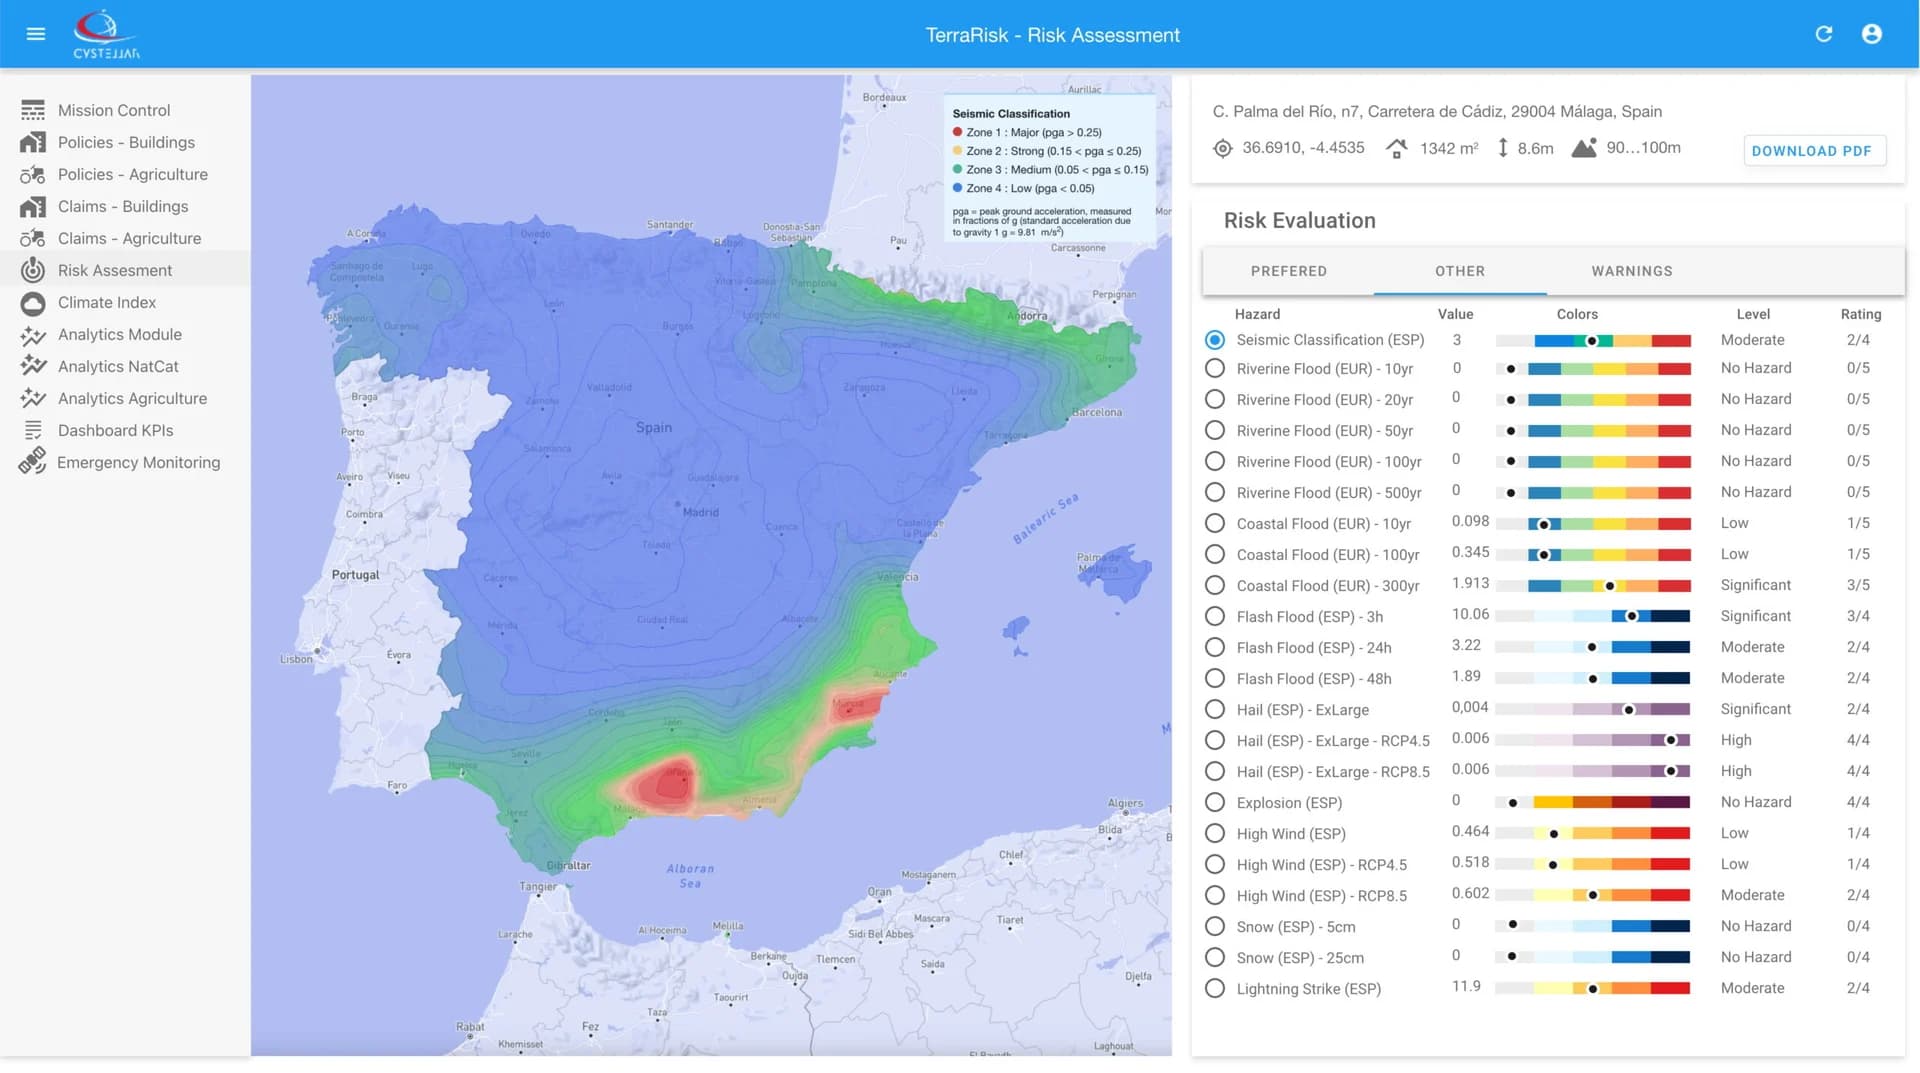This screenshot has width=1920, height=1073.
Task: Select Coastal Flood (EUR) - 300yr radio
Action: (x=1215, y=585)
